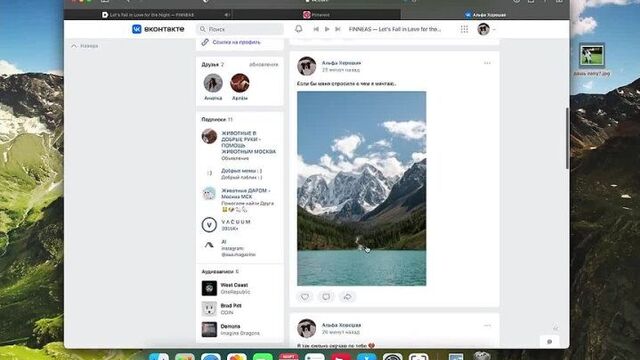Image resolution: width=640 pixels, height=360 pixels.
Task: Open comments on the mountain lake post
Action: 326,297
